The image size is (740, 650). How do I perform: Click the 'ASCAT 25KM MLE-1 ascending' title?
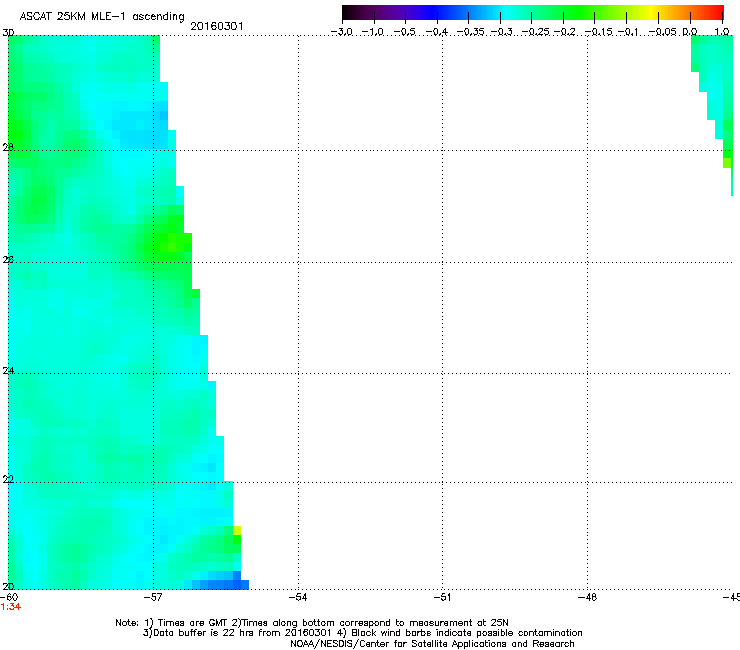pos(102,17)
